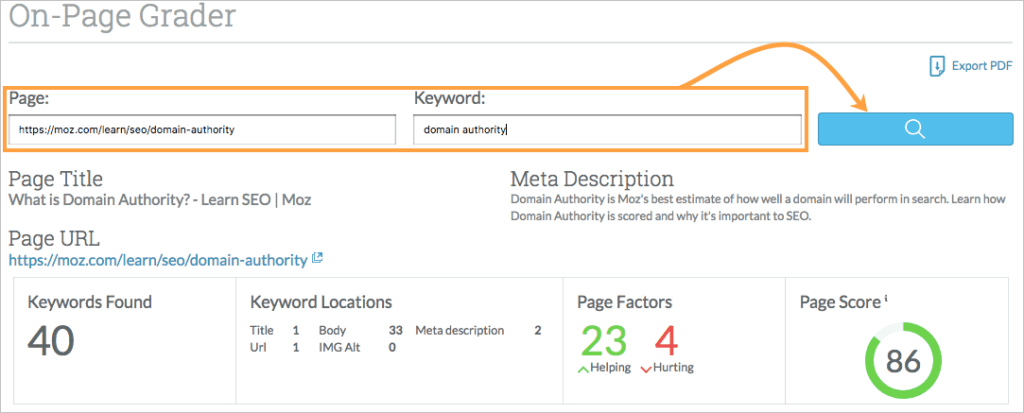Click the green 23 Helping factors number
1024x413 pixels.
[603, 341]
